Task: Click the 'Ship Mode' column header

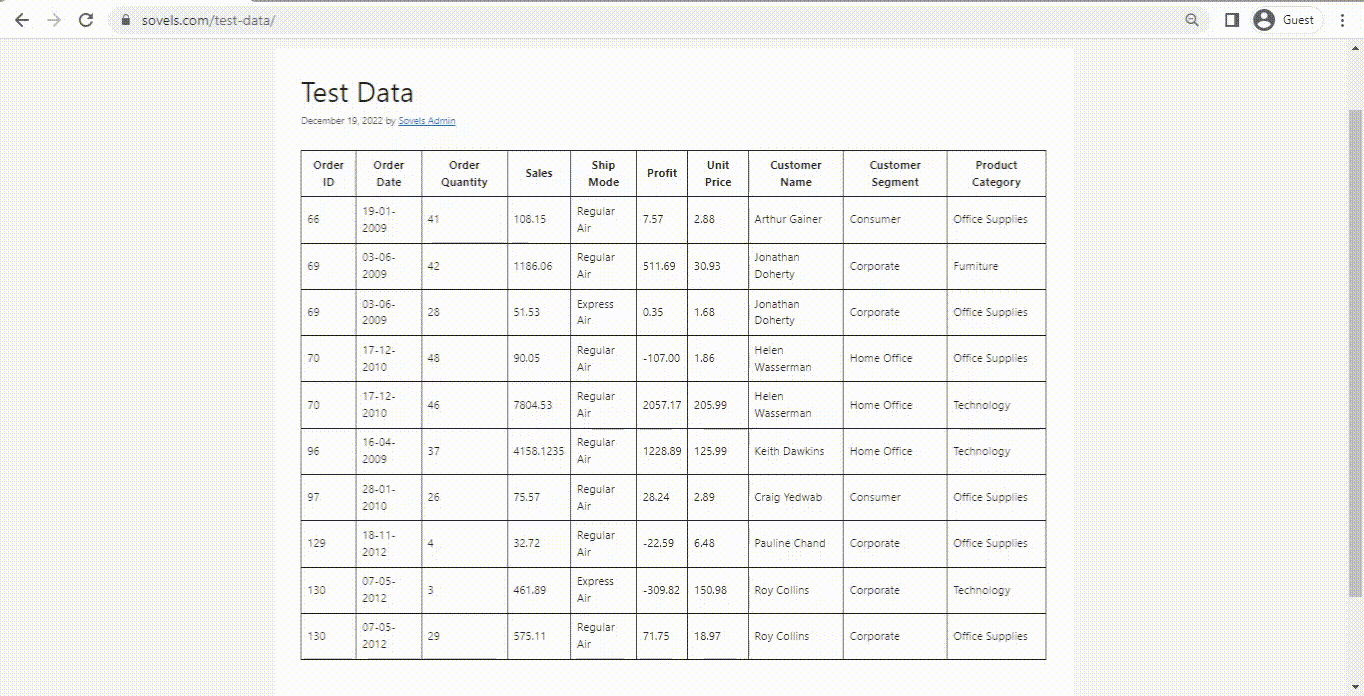Action: [x=603, y=174]
